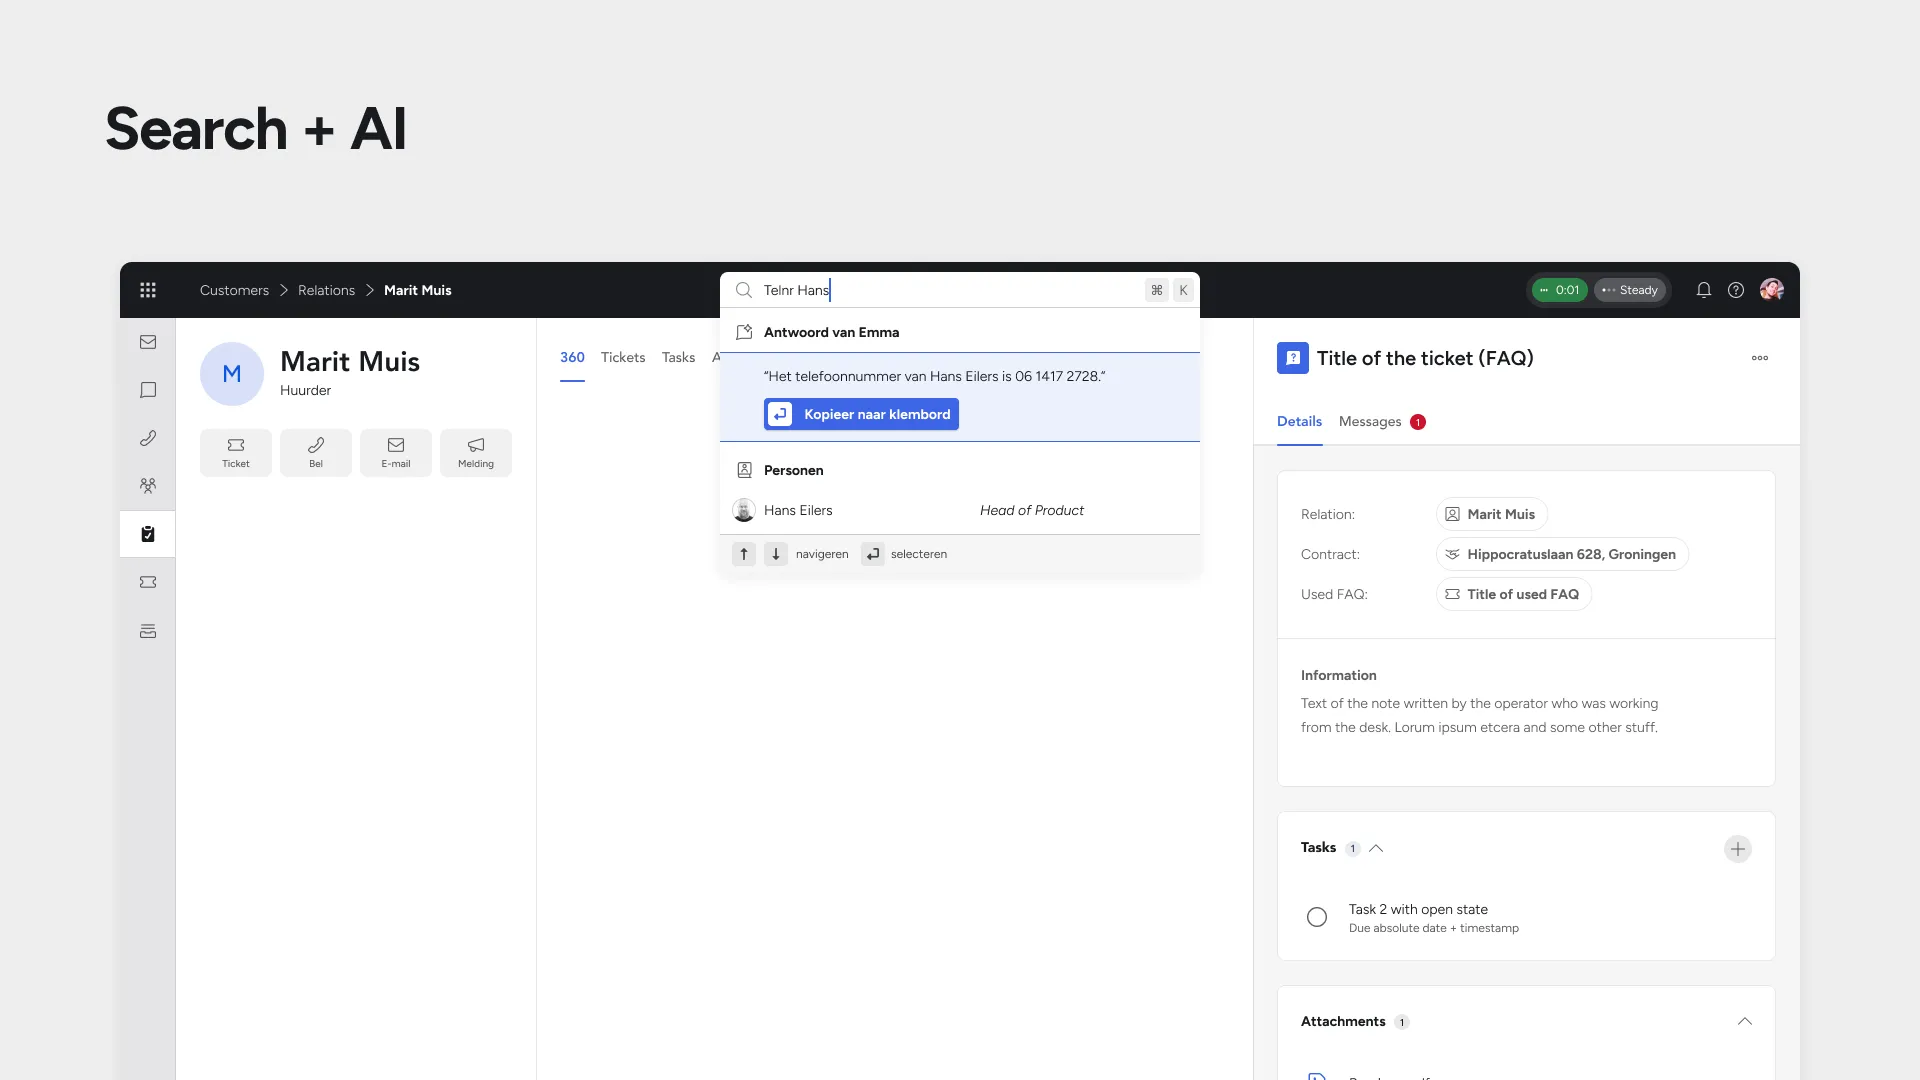The image size is (1920, 1080).
Task: Open the ticket options three-dot menu
Action: (1760, 358)
